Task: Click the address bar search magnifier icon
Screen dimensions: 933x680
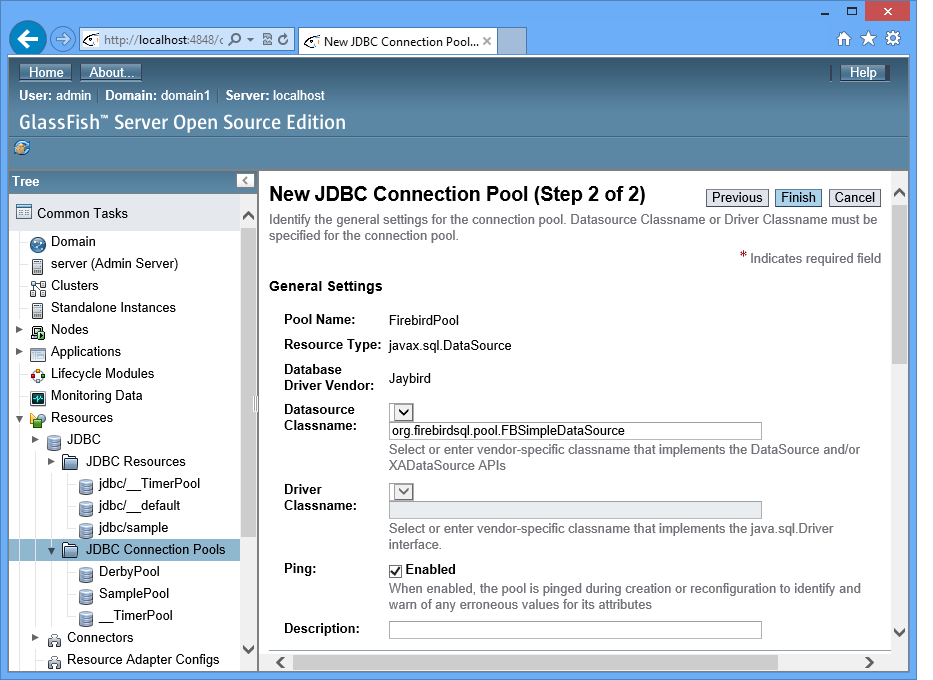Action: (235, 39)
